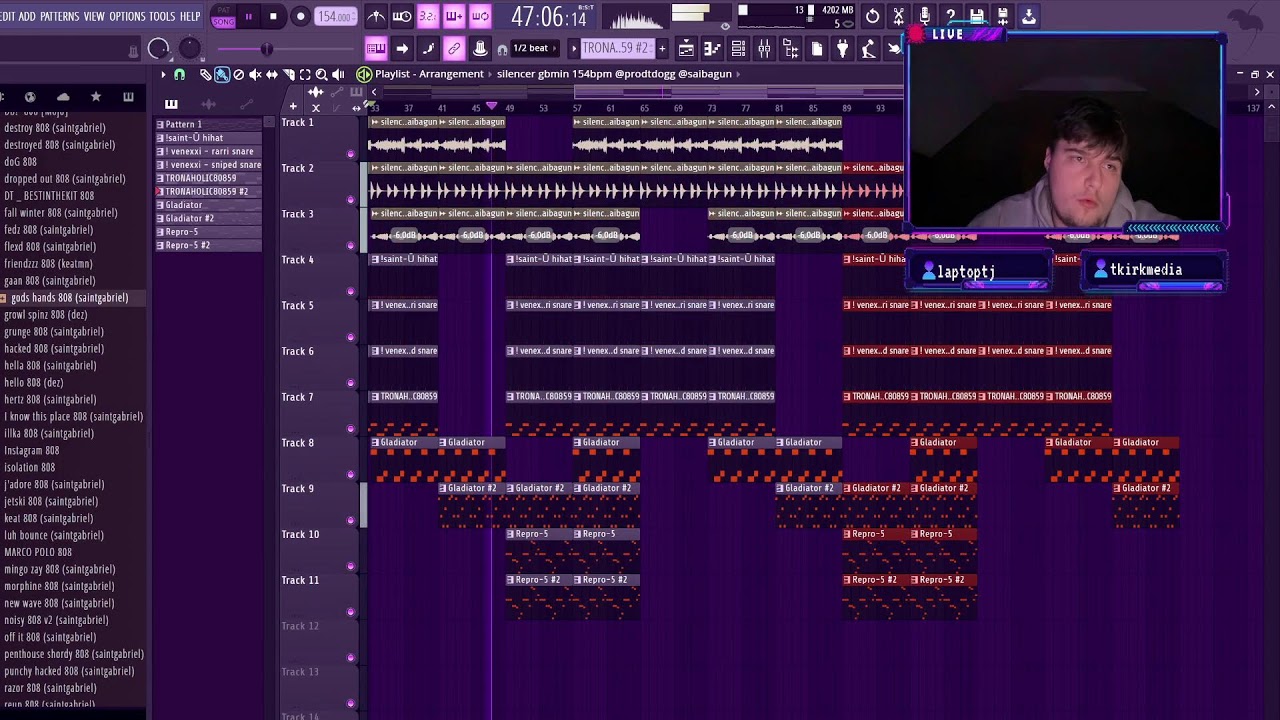Open the plugin picker plug icon
Image resolution: width=1280 pixels, height=720 pixels.
[842, 48]
